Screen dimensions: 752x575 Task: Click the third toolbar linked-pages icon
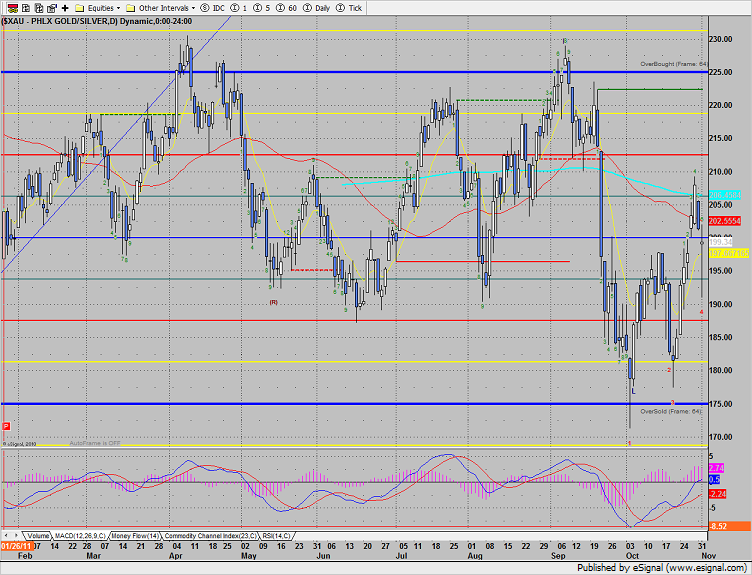click(x=39, y=8)
